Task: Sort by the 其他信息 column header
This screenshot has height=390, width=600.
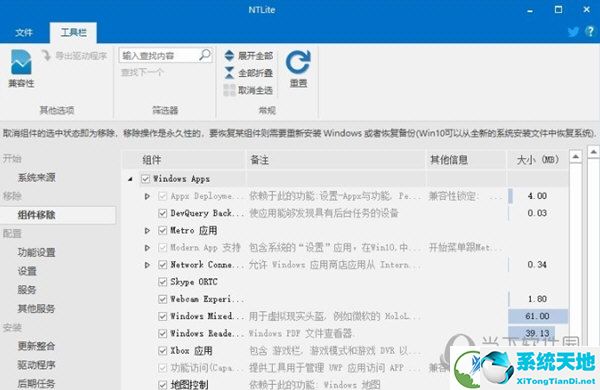Action: point(466,160)
